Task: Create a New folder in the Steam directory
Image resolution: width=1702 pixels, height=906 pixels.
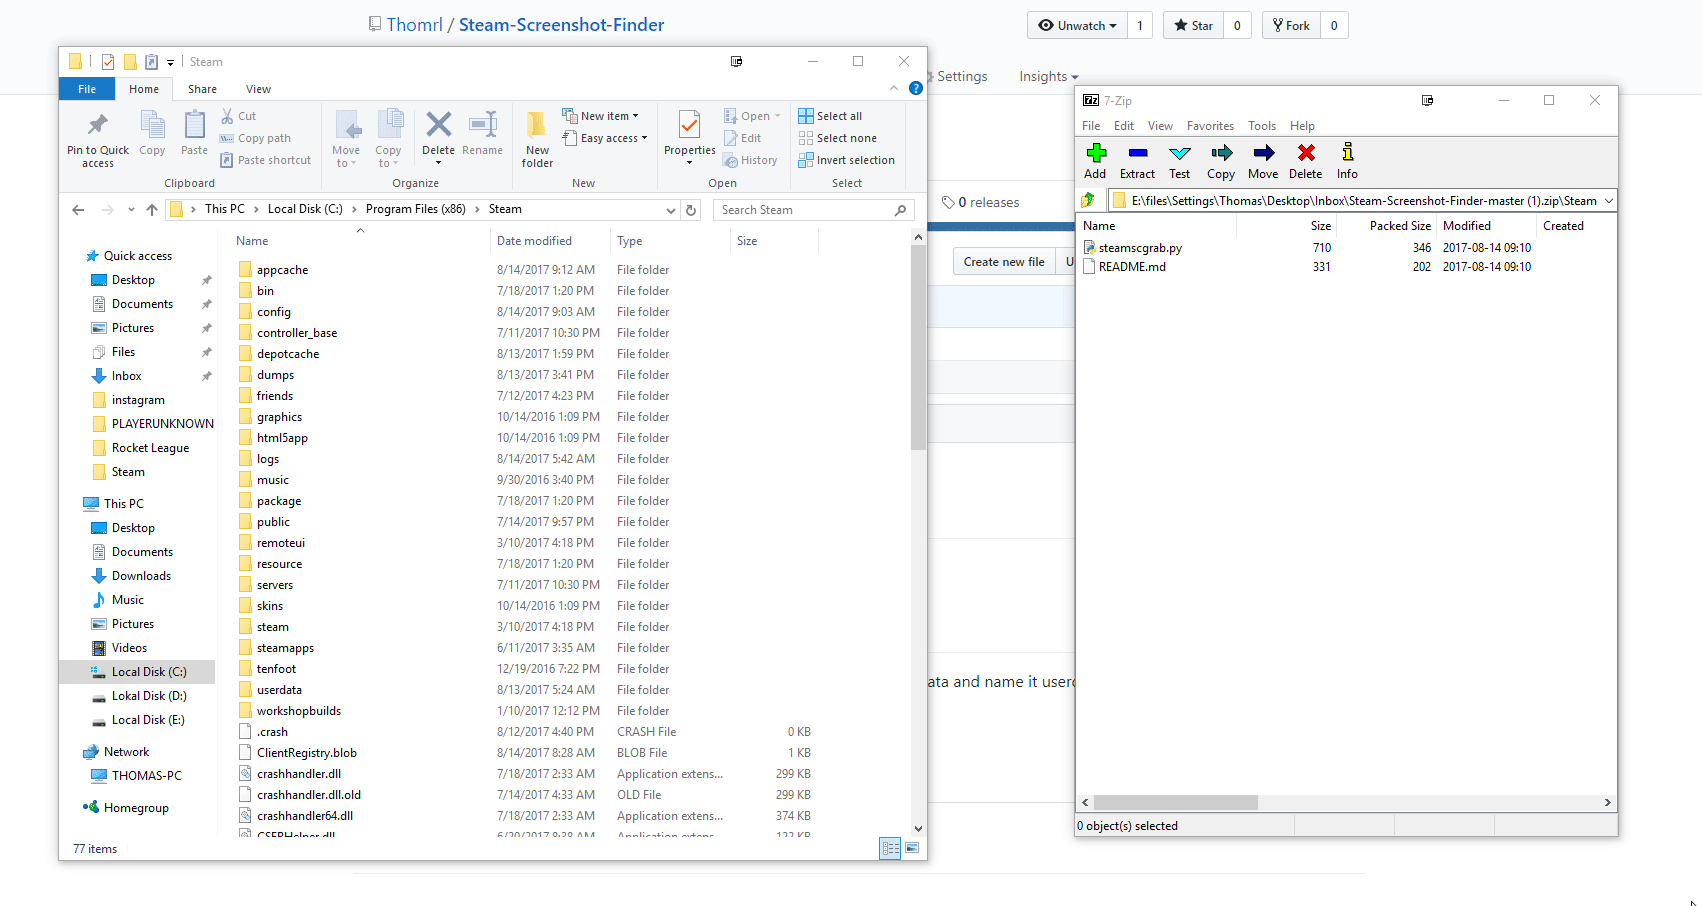Action: click(x=536, y=139)
